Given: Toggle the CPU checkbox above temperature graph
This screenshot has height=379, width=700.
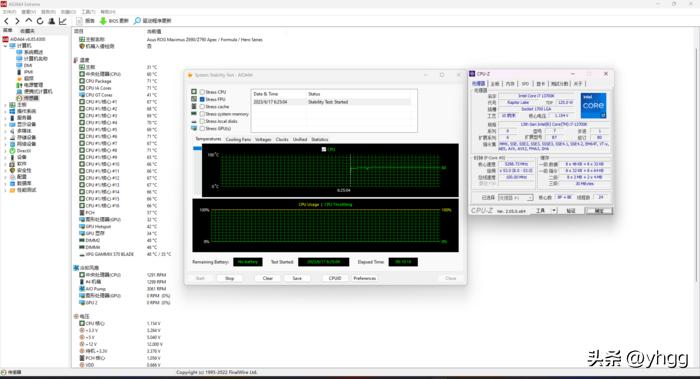Looking at the screenshot, I should [x=324, y=150].
